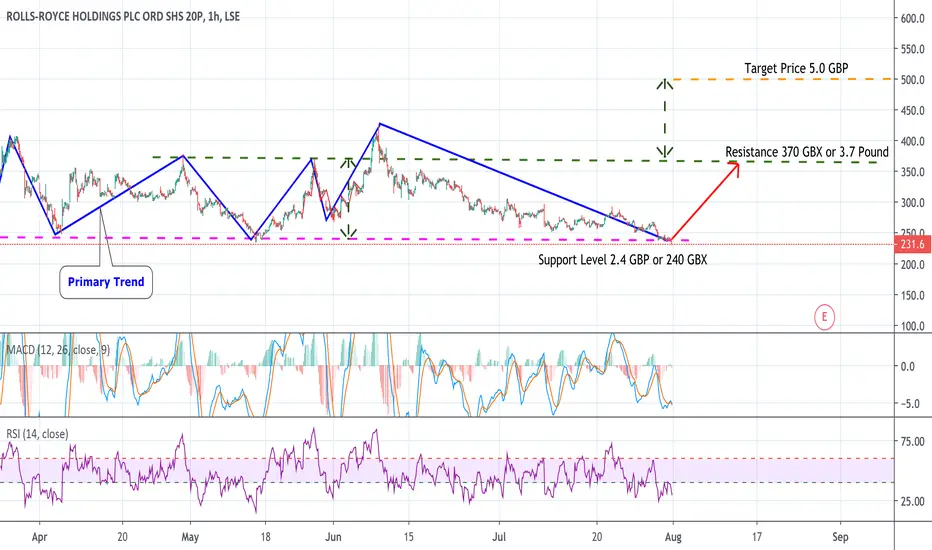Click the 100.0 price axis label
Image resolution: width=932 pixels, height=550 pixels.
point(912,326)
